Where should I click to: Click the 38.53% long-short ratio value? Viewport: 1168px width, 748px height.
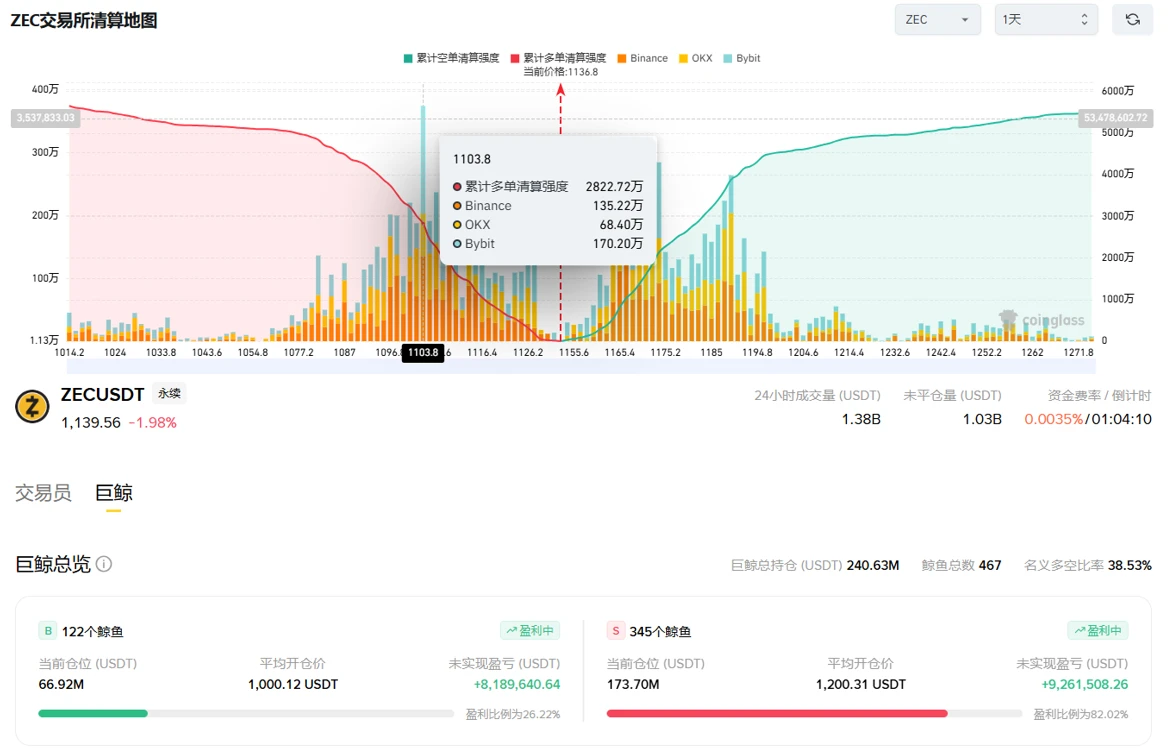[x=1129, y=565]
